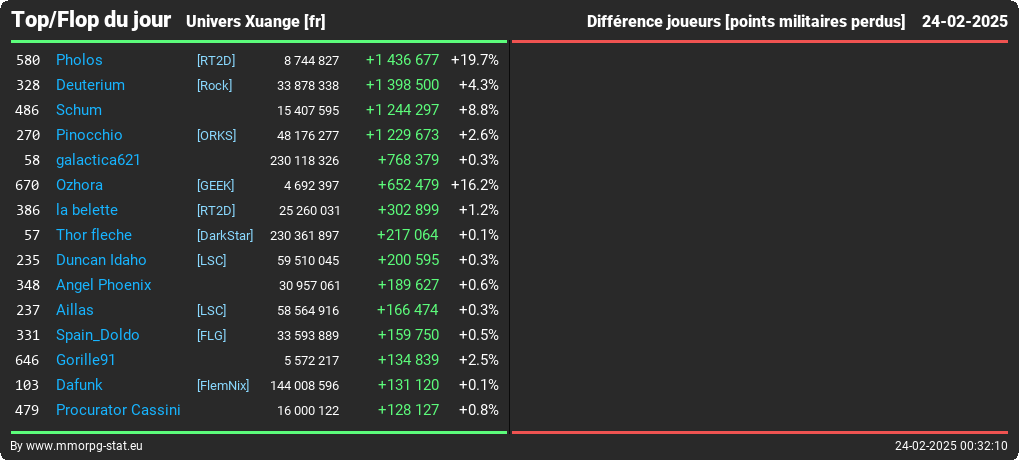
Task: Open the [FlemNix] alliance tag
Action: 223,386
